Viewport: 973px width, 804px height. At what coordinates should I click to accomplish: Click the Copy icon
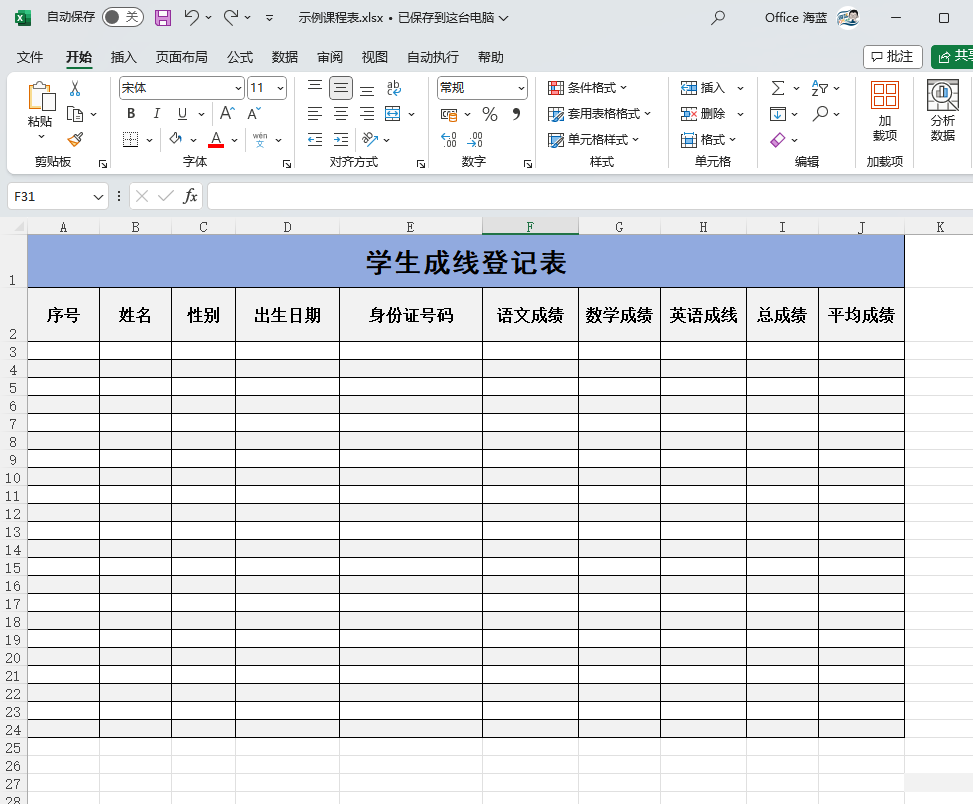point(75,114)
